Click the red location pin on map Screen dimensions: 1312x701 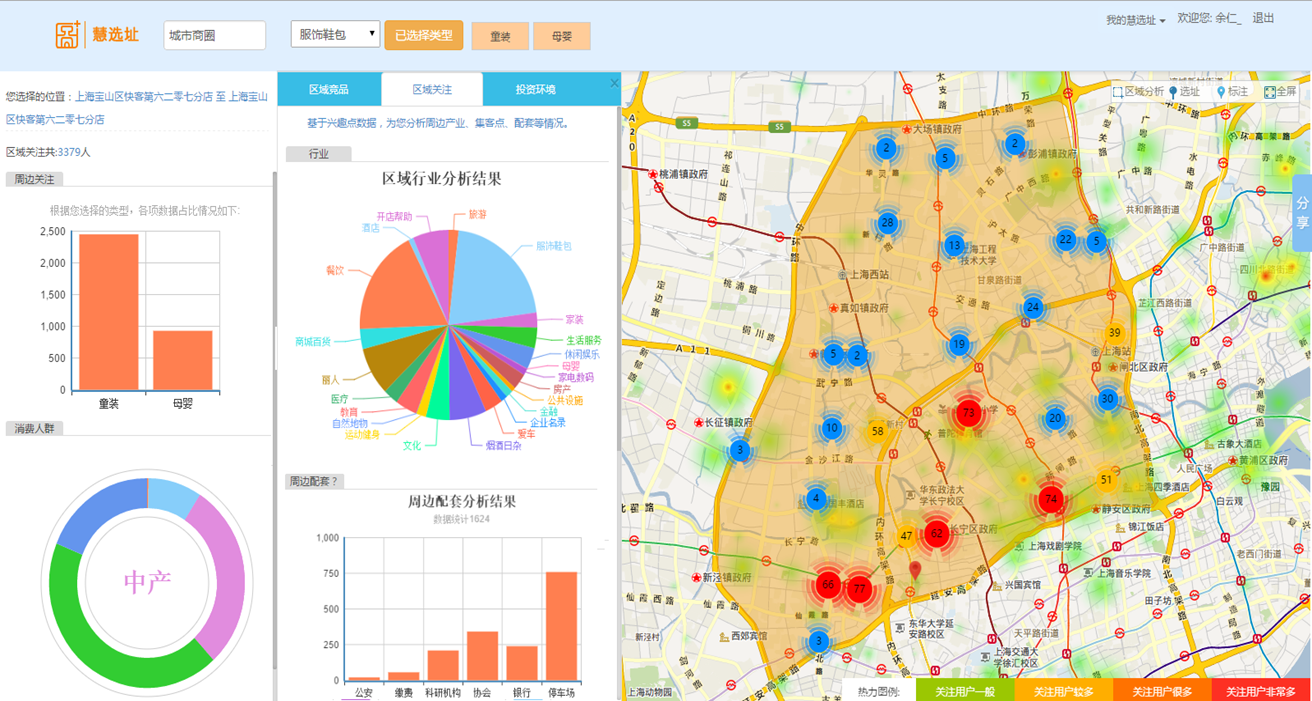coord(914,572)
